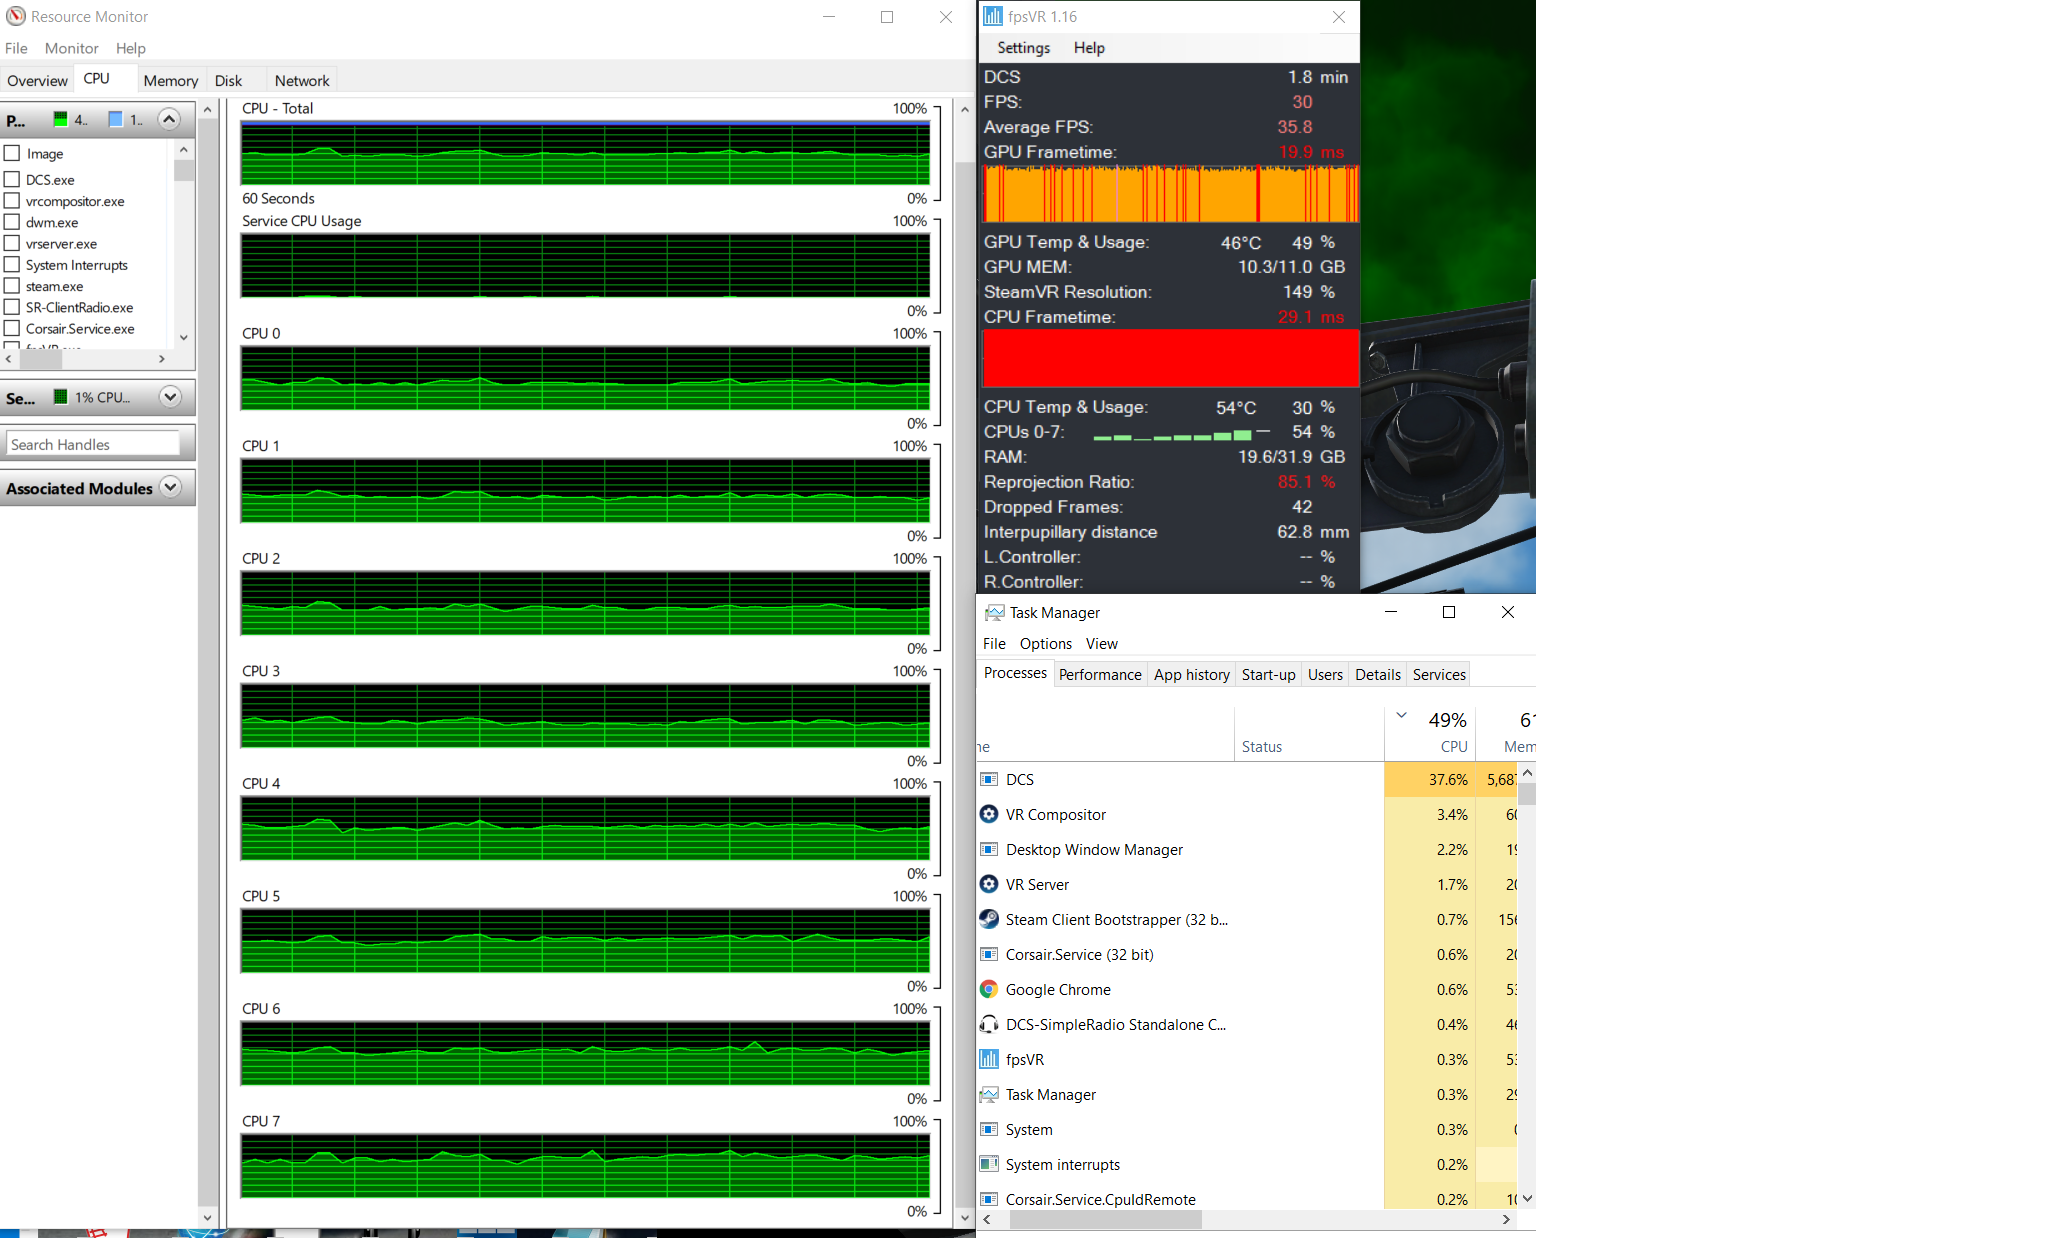
Task: Switch to the Users tab in Task Manager
Action: (x=1326, y=675)
